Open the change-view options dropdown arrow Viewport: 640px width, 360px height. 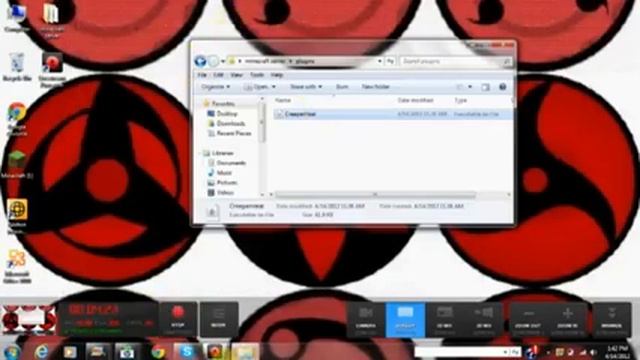(470, 87)
